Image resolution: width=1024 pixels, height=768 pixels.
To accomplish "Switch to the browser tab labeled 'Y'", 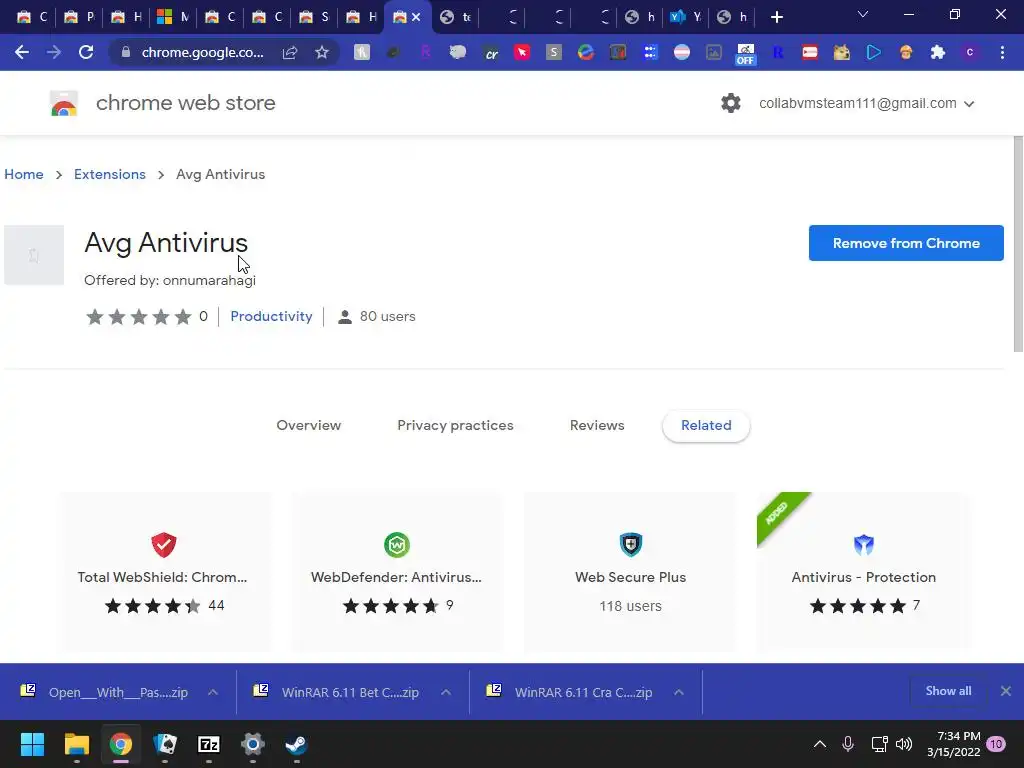I will [x=685, y=17].
